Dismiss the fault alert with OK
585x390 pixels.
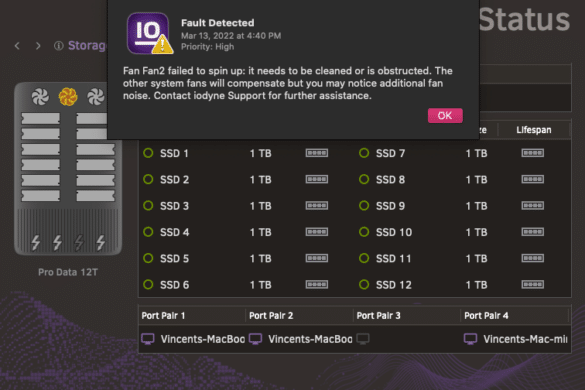pyautogui.click(x=445, y=116)
